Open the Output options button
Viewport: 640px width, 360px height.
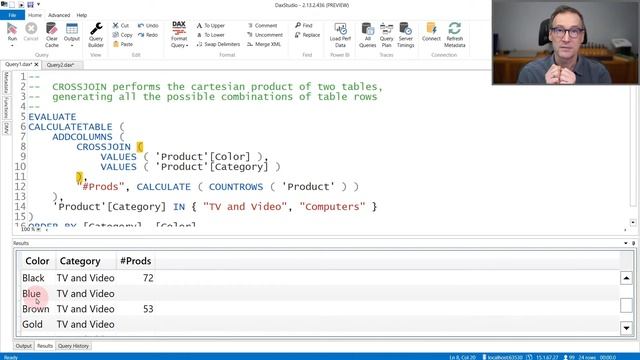tap(72, 35)
